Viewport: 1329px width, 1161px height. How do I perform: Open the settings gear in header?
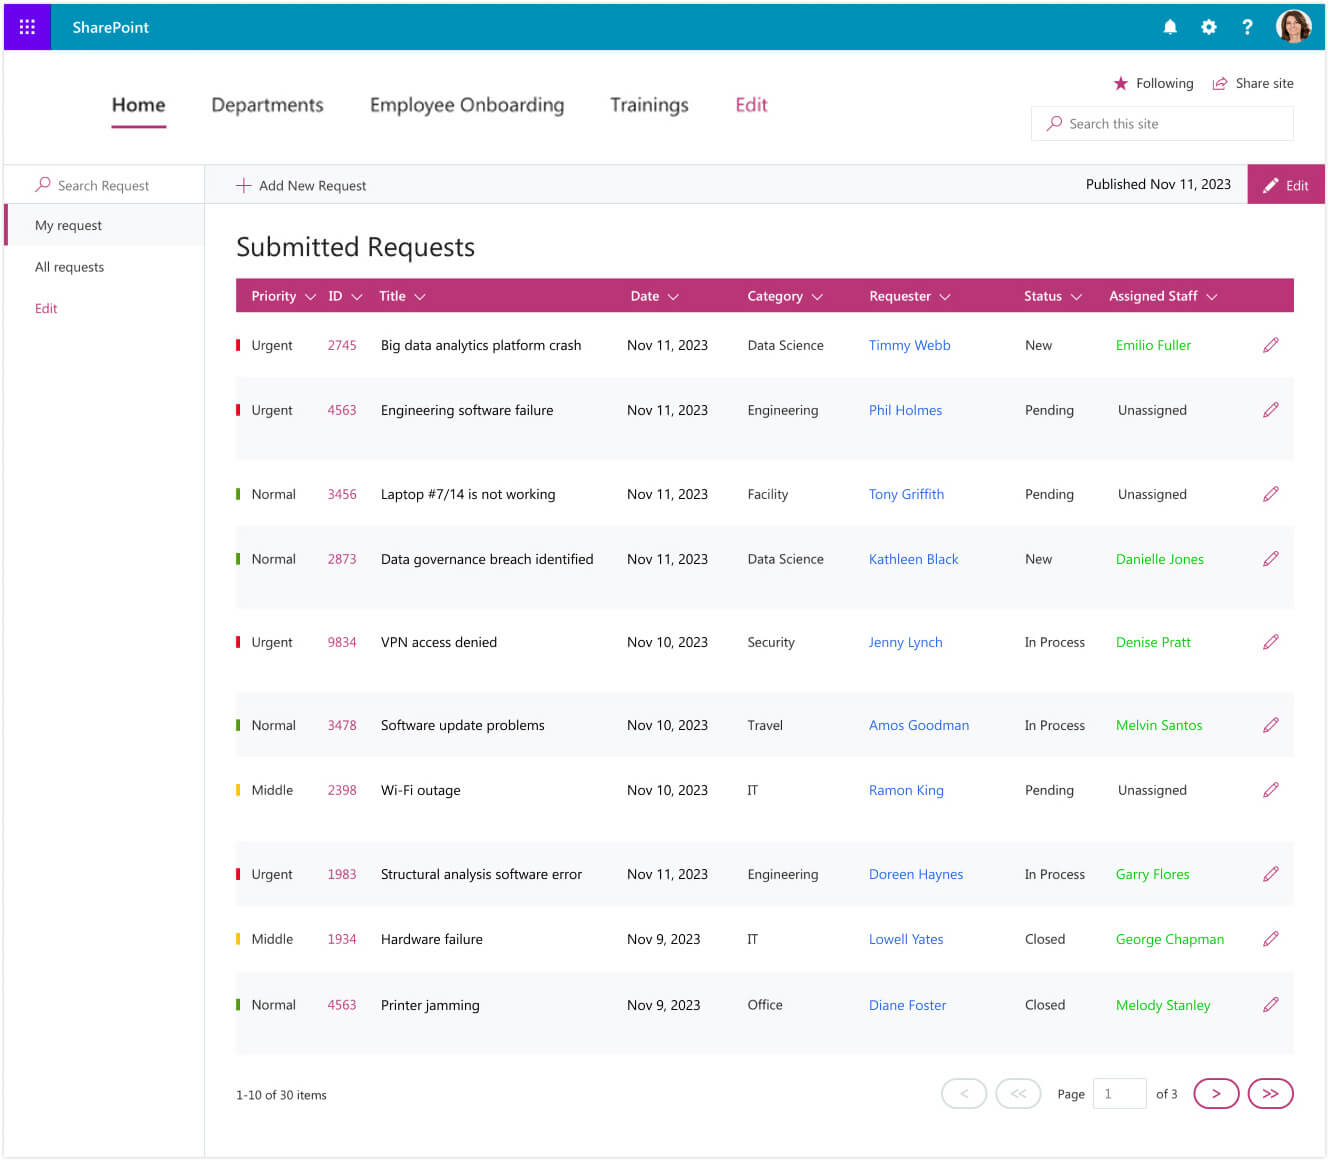(x=1208, y=27)
